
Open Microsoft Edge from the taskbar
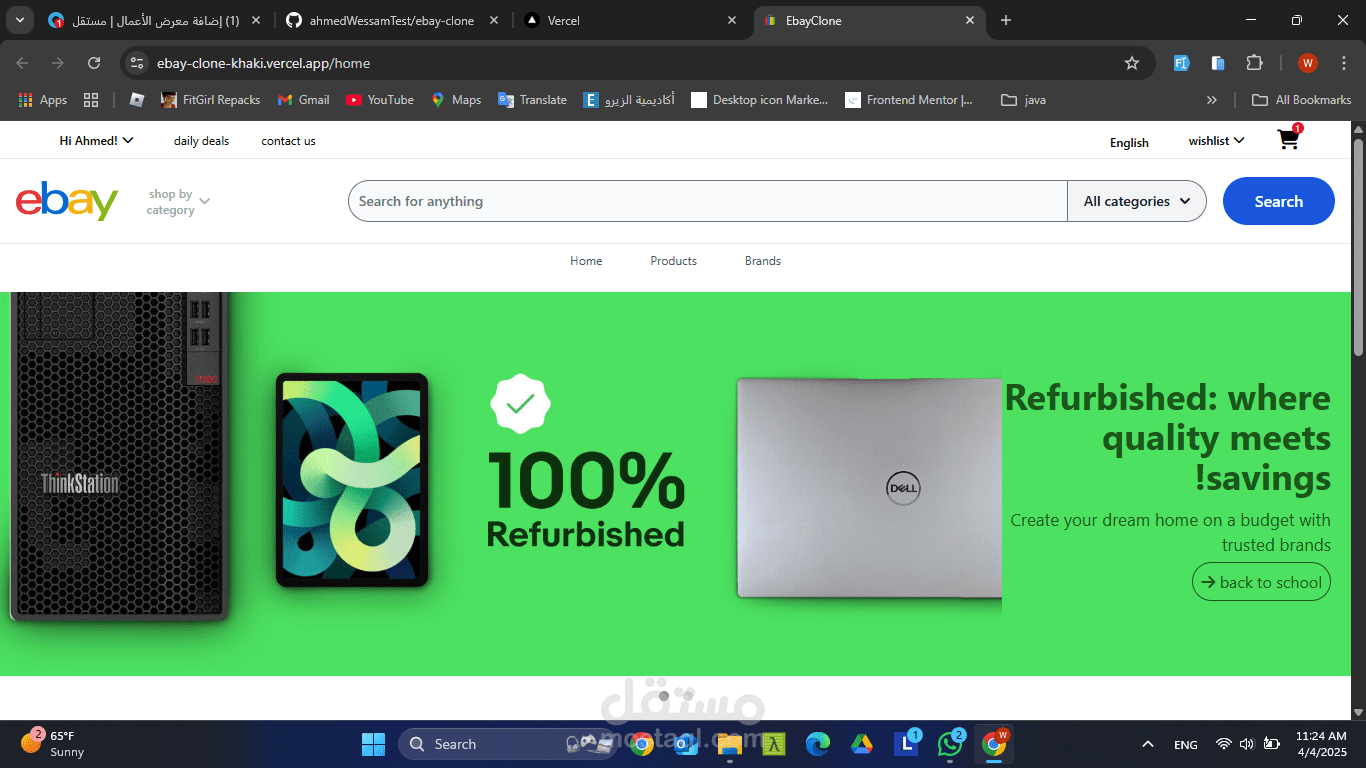(818, 744)
